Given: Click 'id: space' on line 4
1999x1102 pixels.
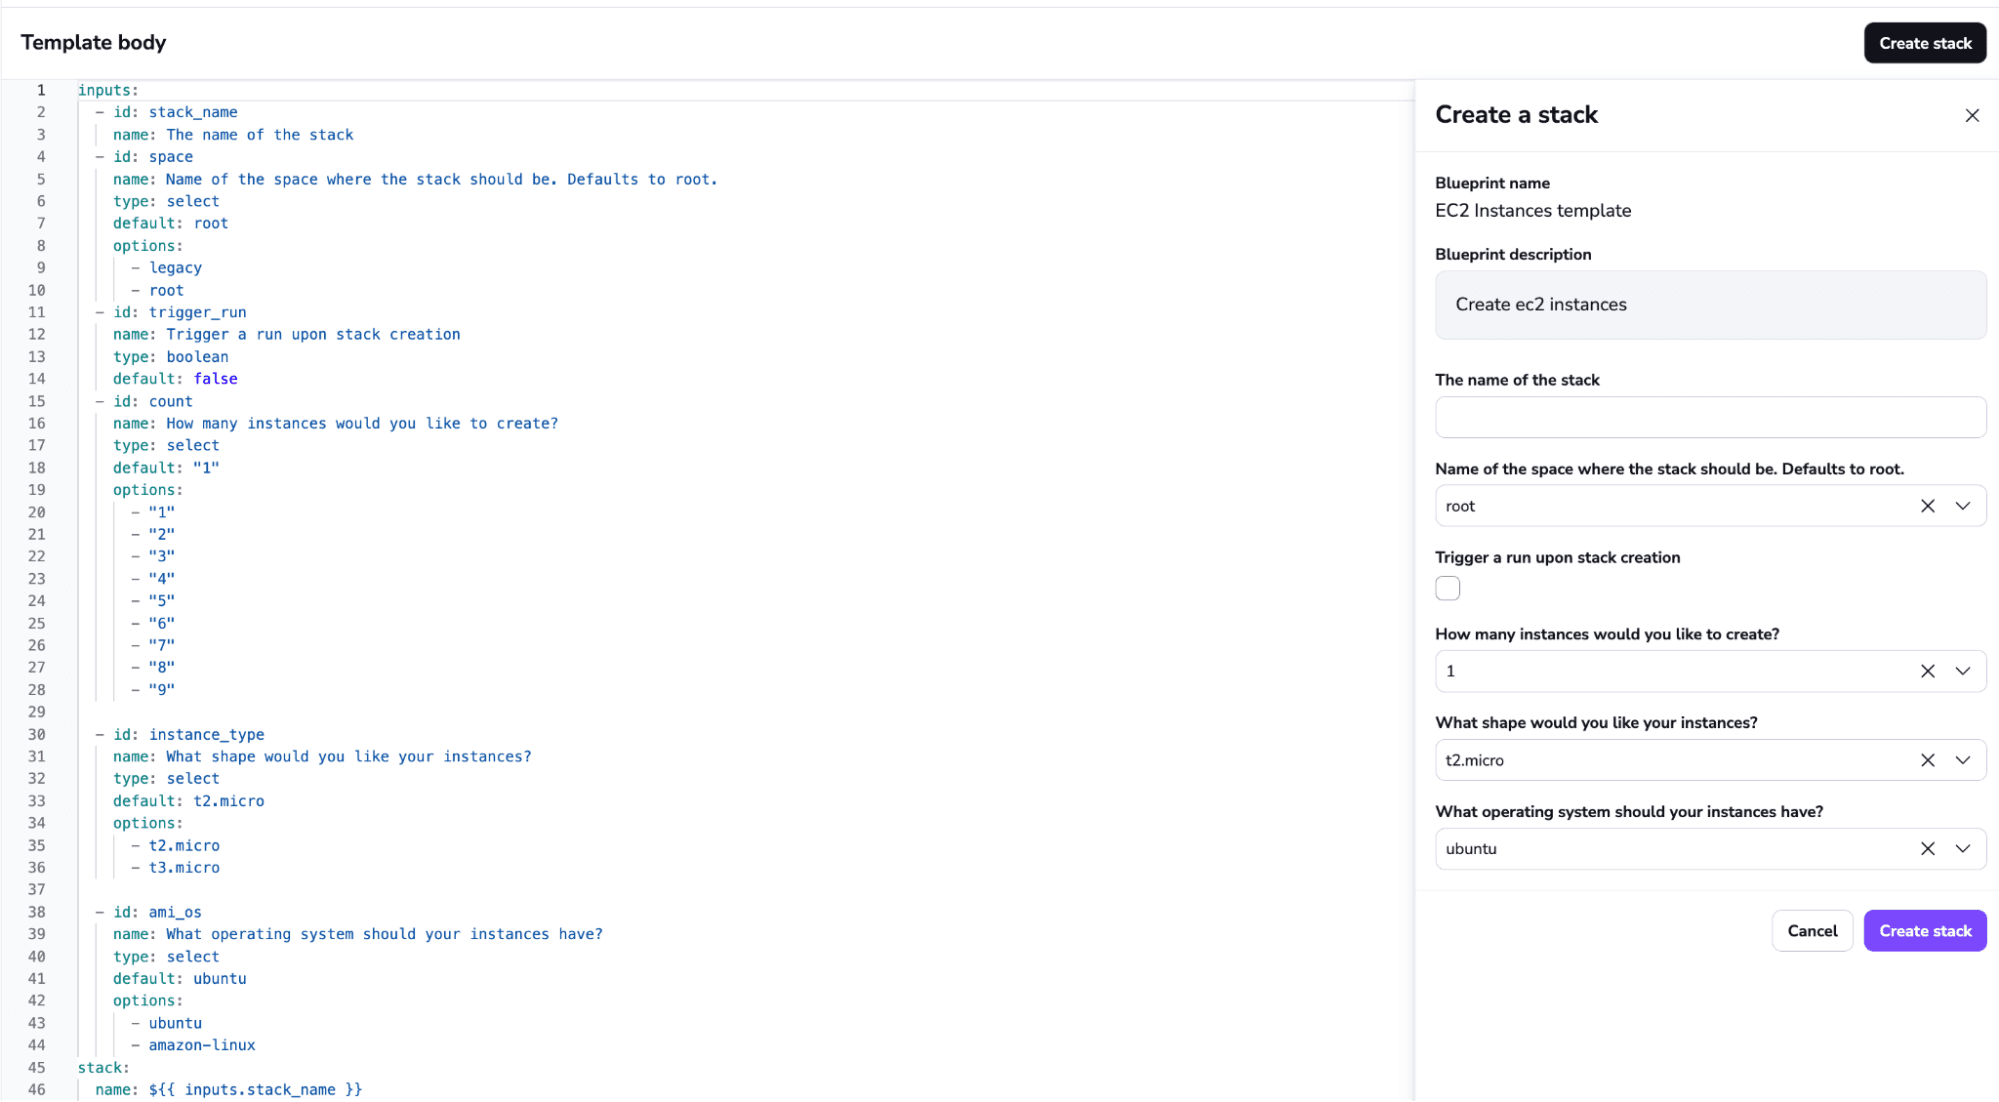Looking at the screenshot, I should pos(153,157).
